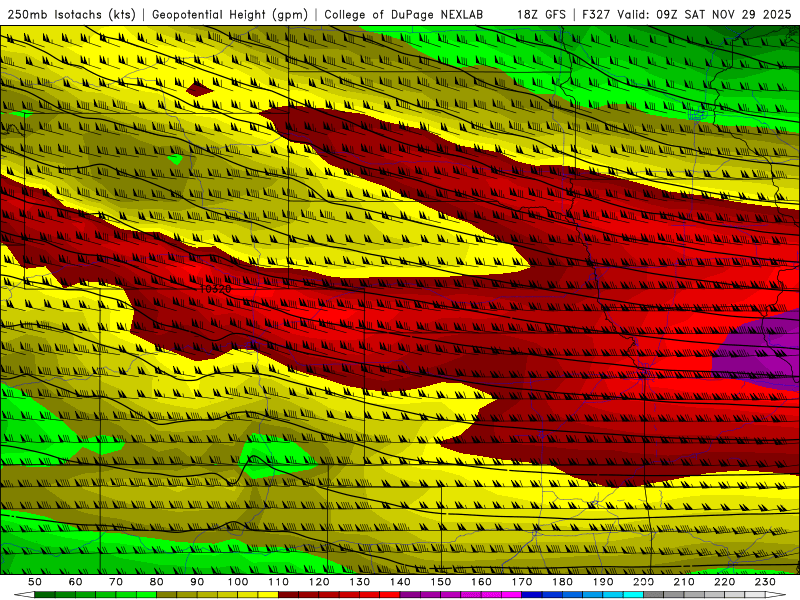Click the '140' color scale label
This screenshot has height=600, width=800.
coord(400,582)
